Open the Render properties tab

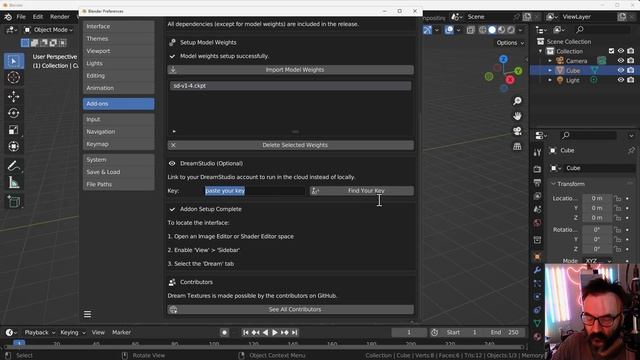[x=537, y=169]
